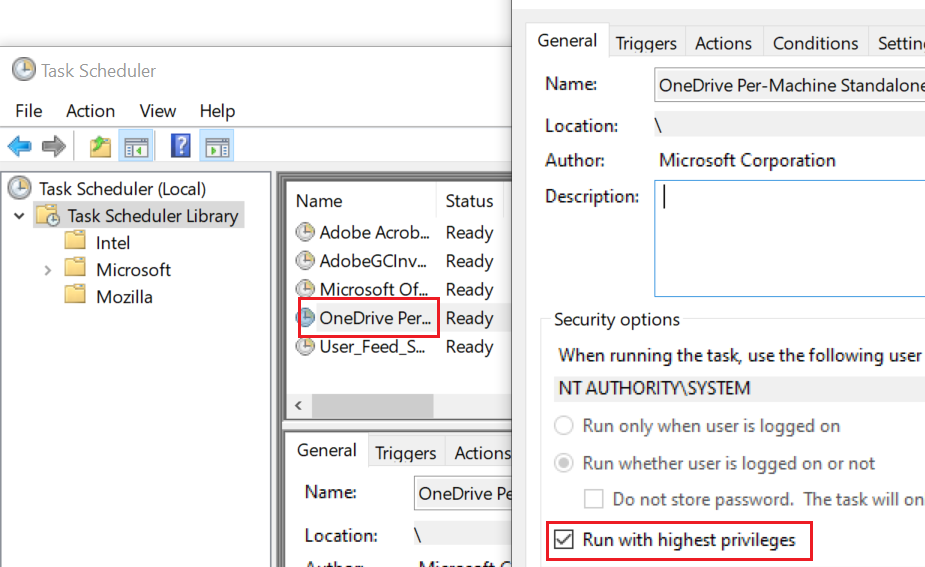Select Run whether user is logged on or not
Viewport: 925px width, 567px height.
564,463
